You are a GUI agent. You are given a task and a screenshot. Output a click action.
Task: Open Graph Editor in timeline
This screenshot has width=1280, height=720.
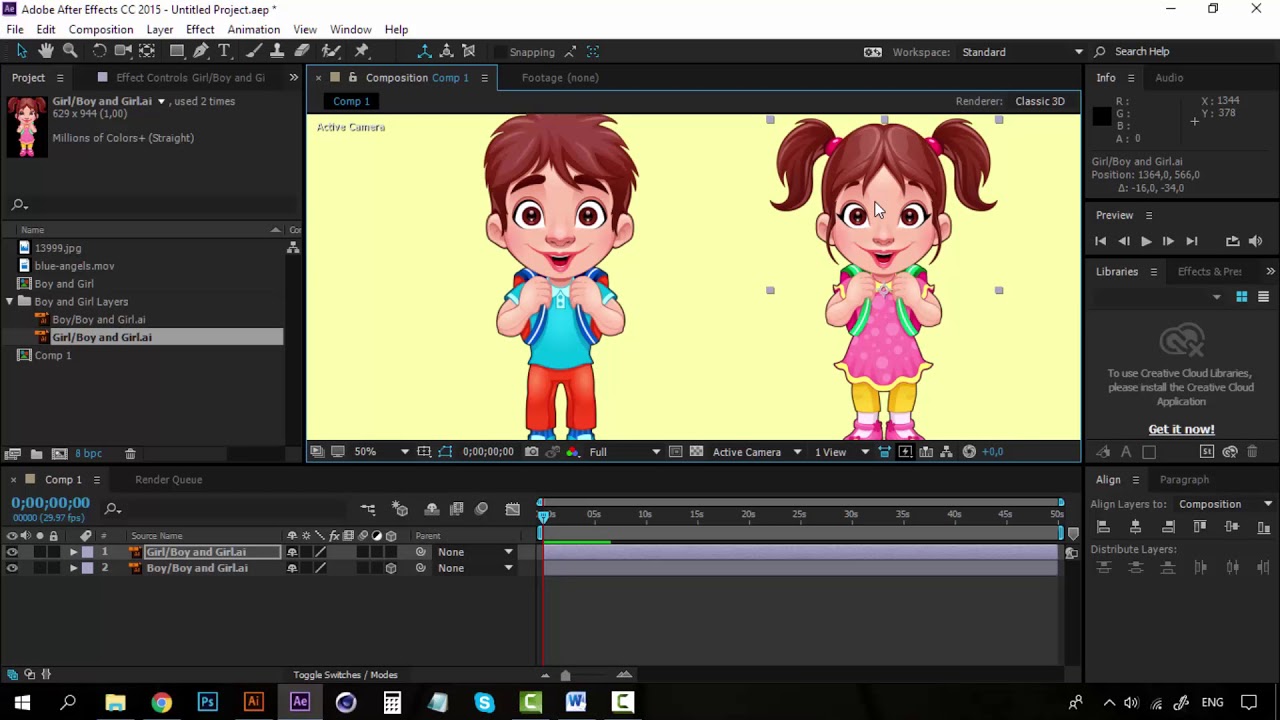click(513, 509)
